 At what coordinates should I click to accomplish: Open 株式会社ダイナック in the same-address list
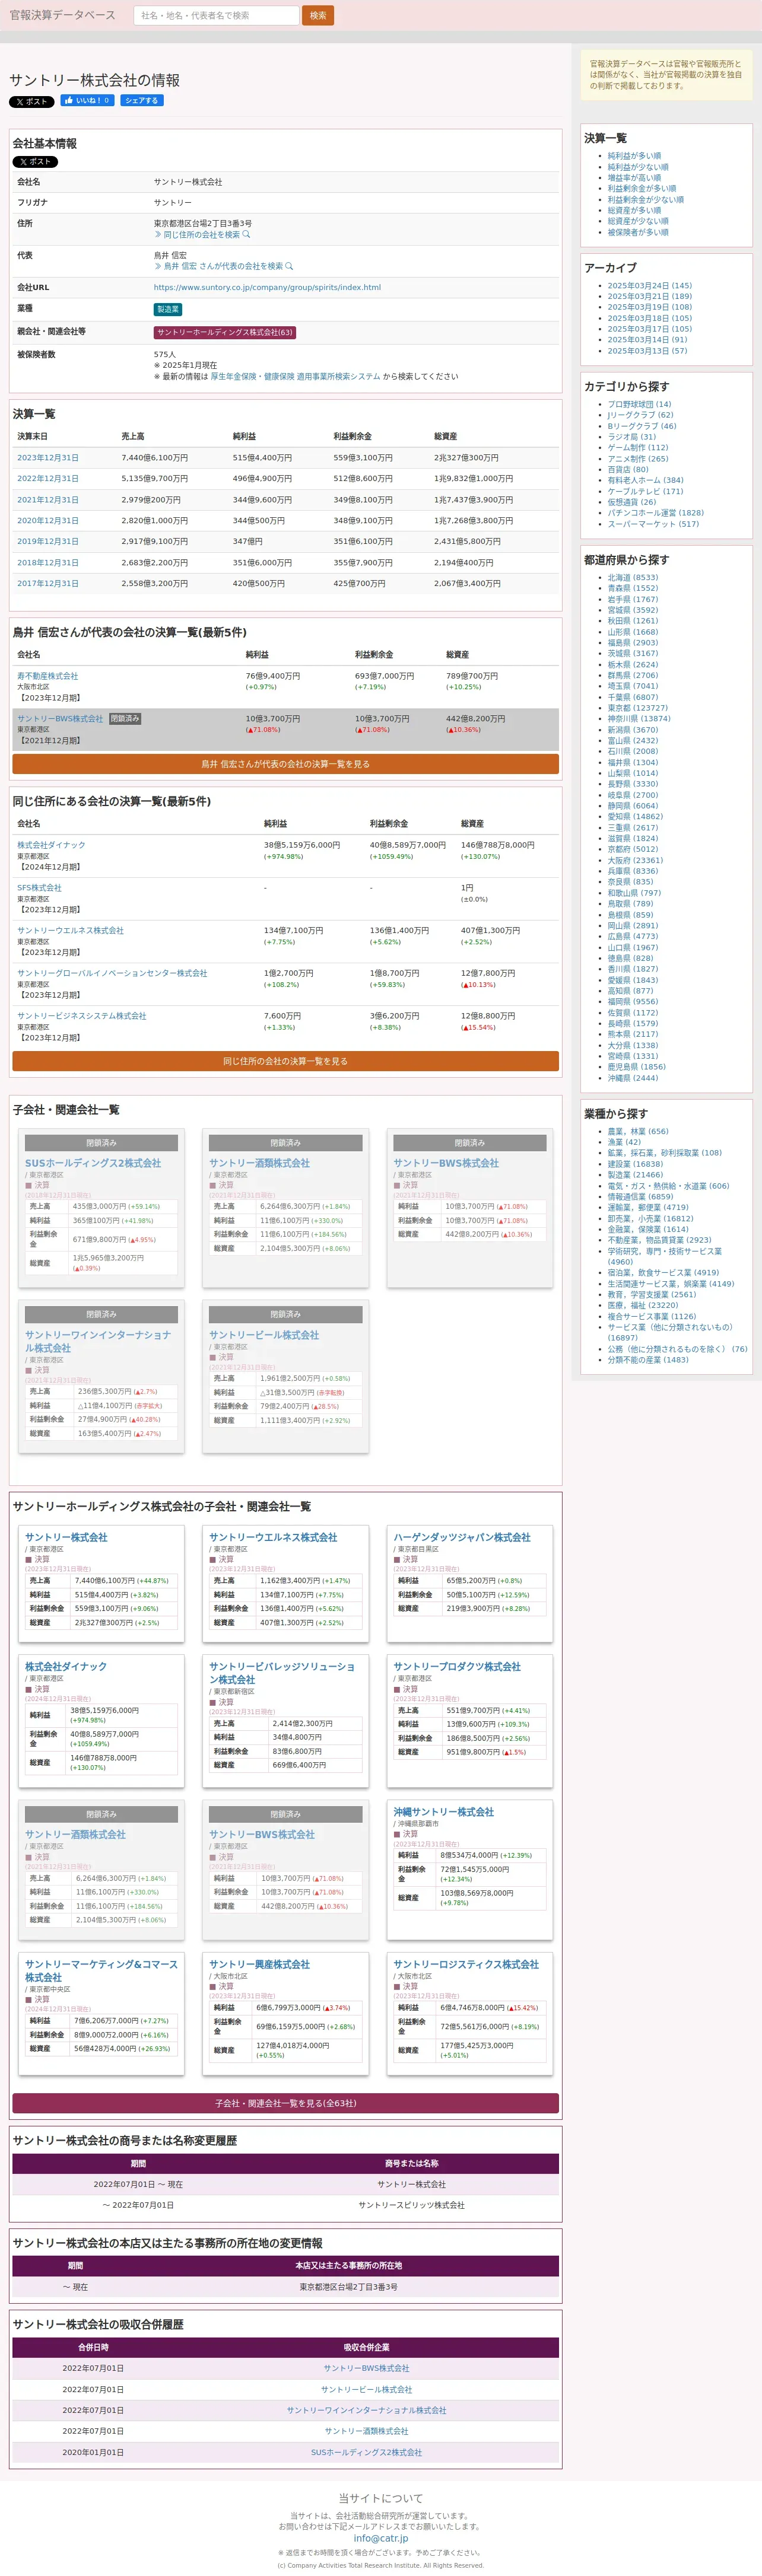[51, 845]
